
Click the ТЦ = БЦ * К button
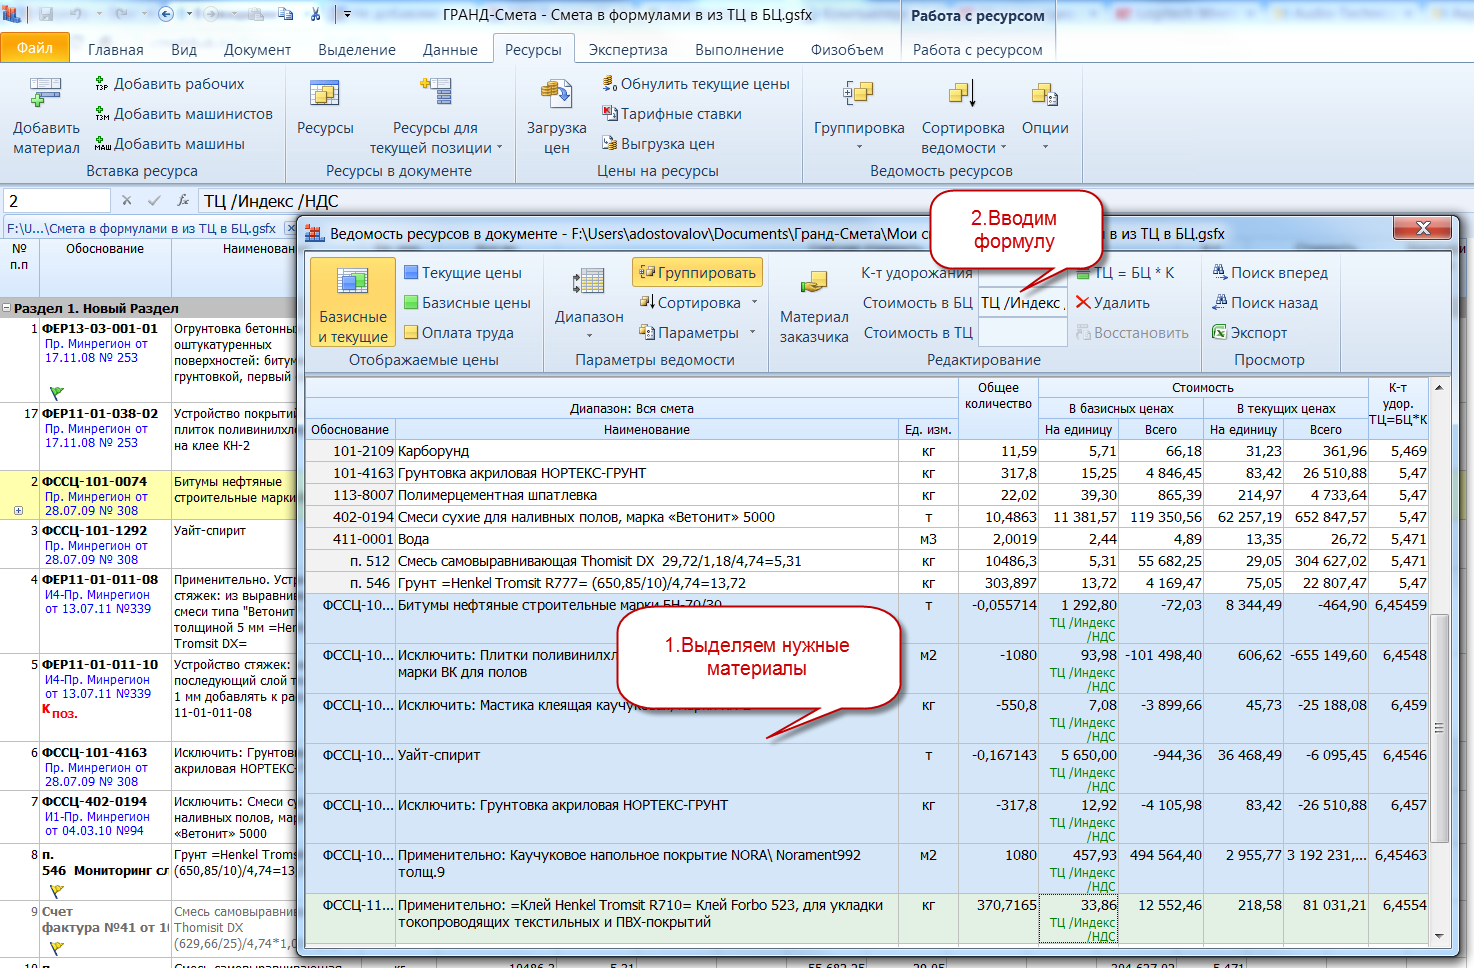click(1123, 273)
